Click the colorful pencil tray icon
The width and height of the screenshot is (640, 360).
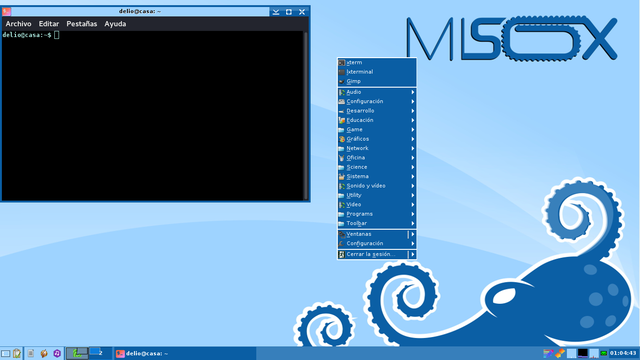(548, 353)
